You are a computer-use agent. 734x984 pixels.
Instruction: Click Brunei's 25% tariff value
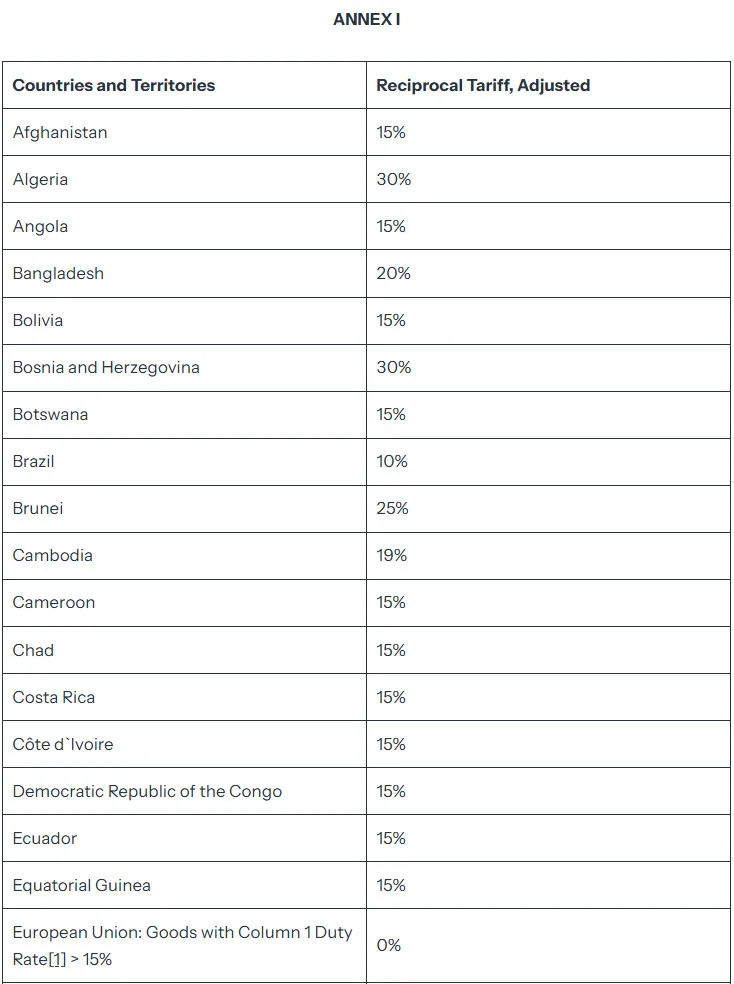[393, 508]
